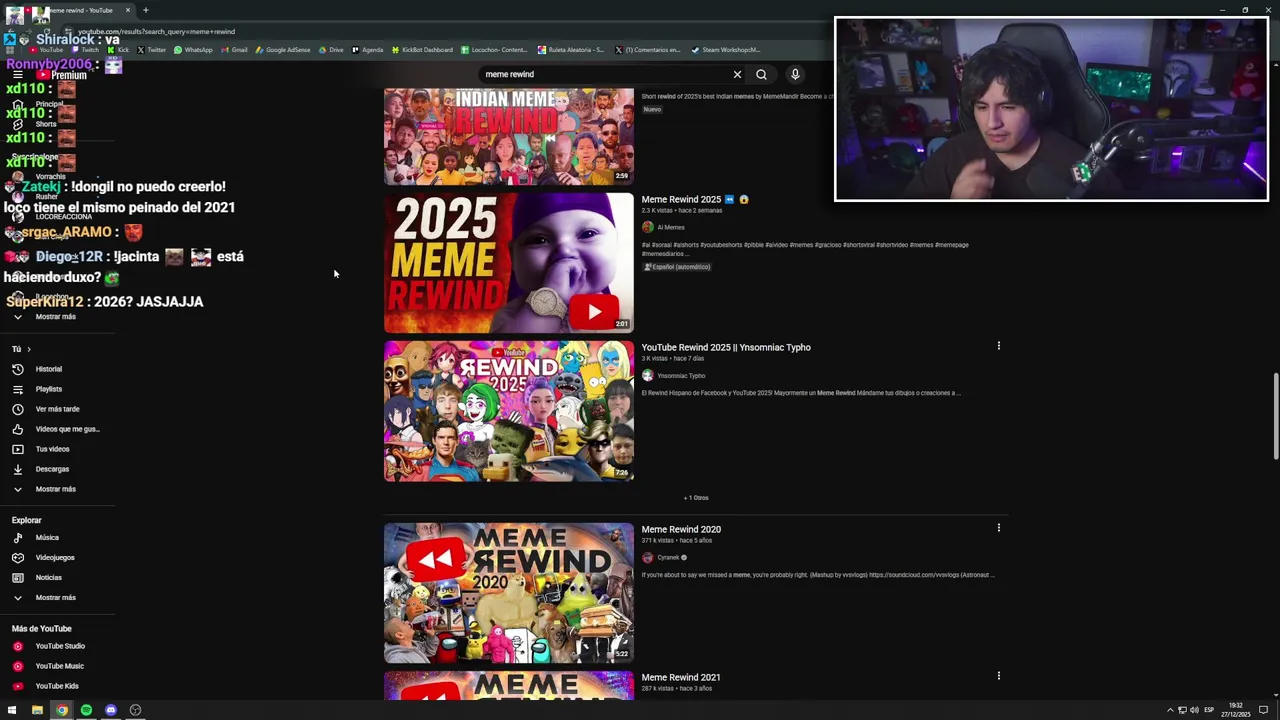Click the search magnifier button
The image size is (1280, 720).
coord(761,74)
